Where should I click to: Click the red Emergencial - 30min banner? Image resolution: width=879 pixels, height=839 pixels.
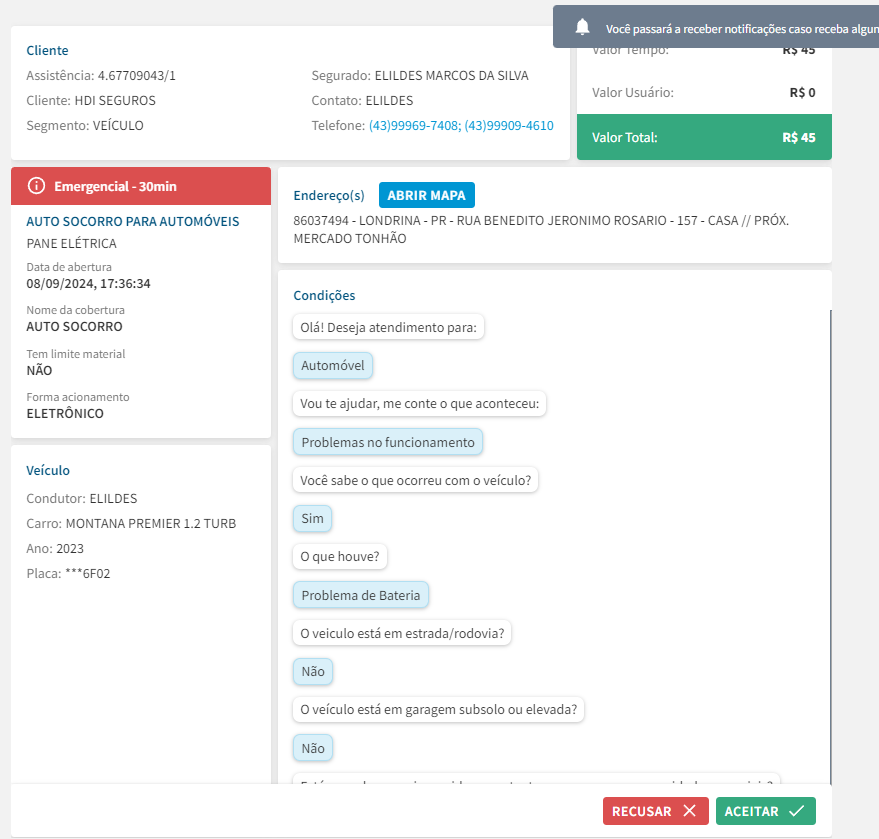[140, 186]
